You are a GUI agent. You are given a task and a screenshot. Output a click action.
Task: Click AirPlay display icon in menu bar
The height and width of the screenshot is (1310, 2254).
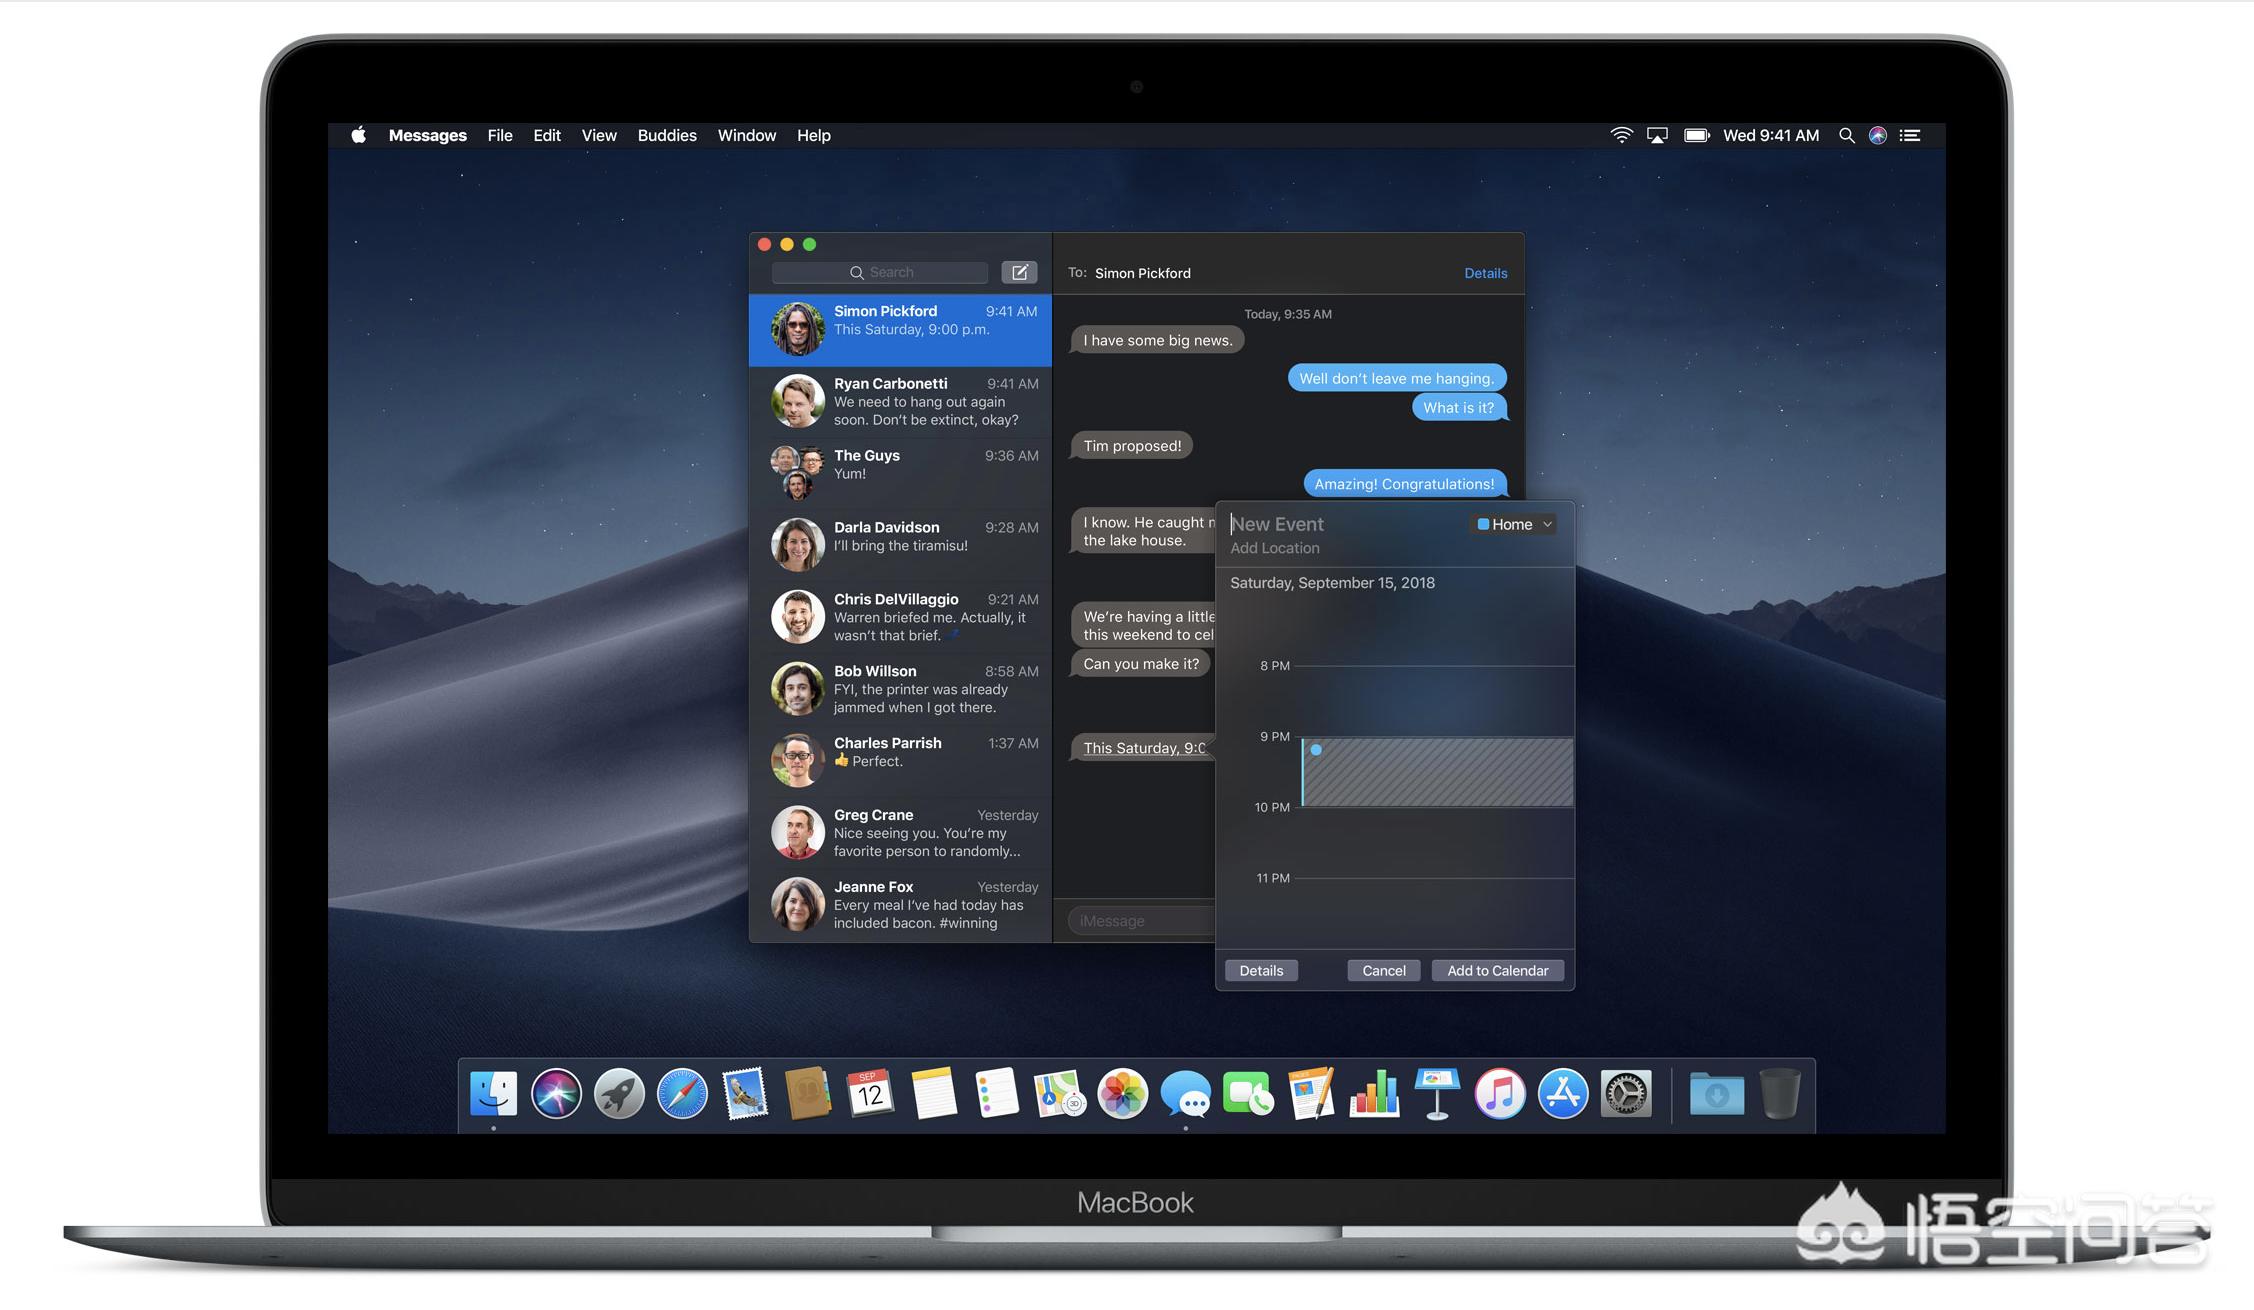pos(1657,135)
